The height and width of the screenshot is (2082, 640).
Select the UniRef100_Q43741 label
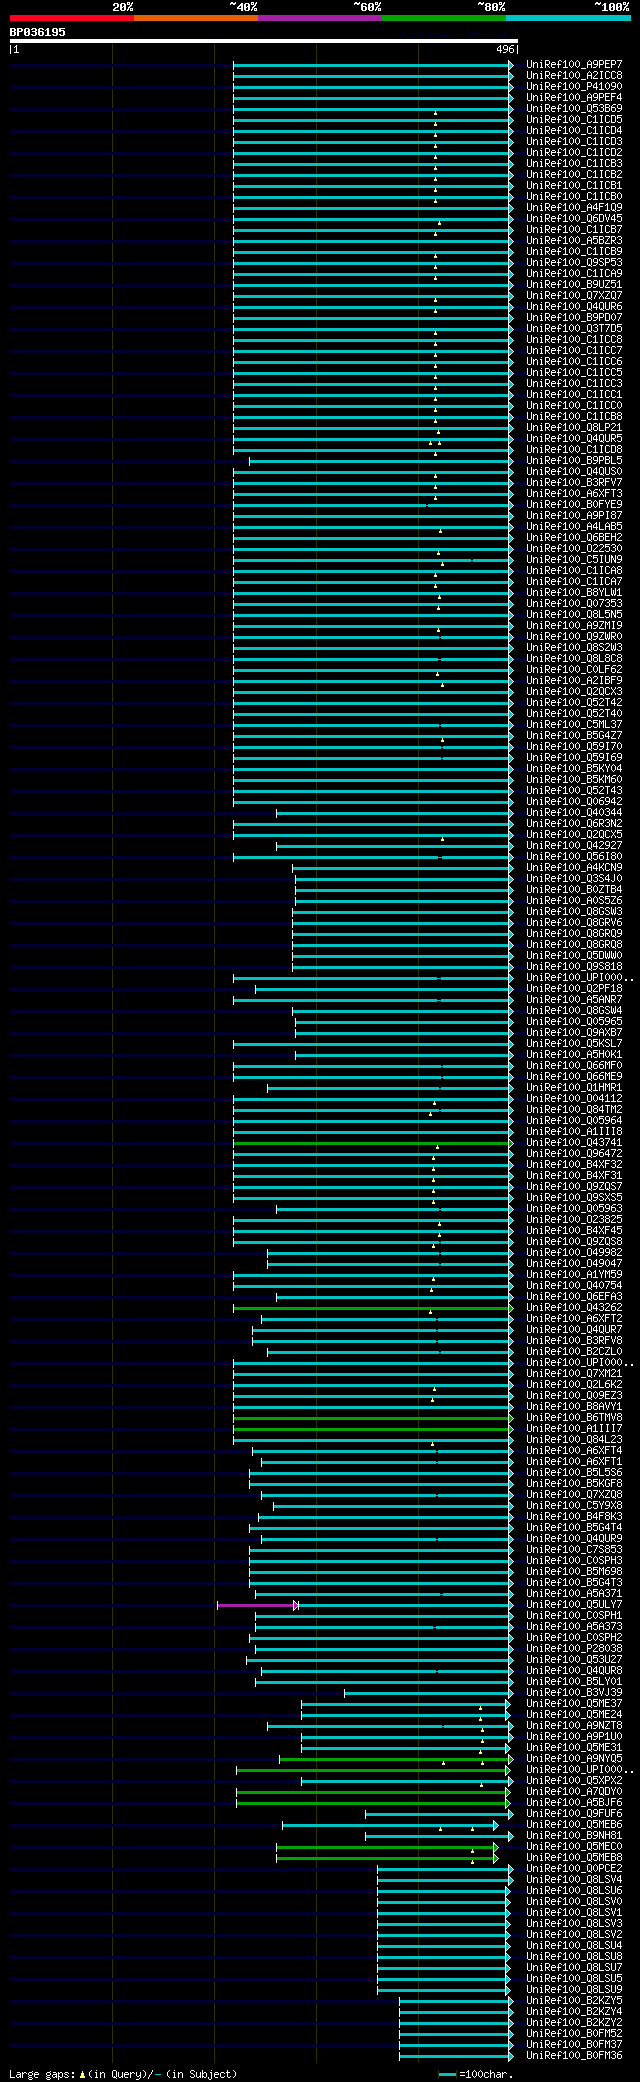pyautogui.click(x=574, y=1142)
